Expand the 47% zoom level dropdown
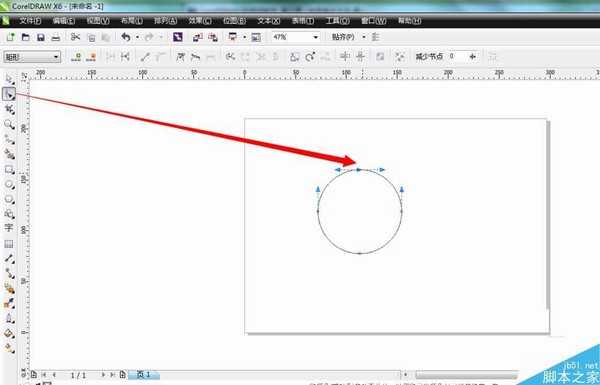The width and height of the screenshot is (600, 385). (x=316, y=37)
